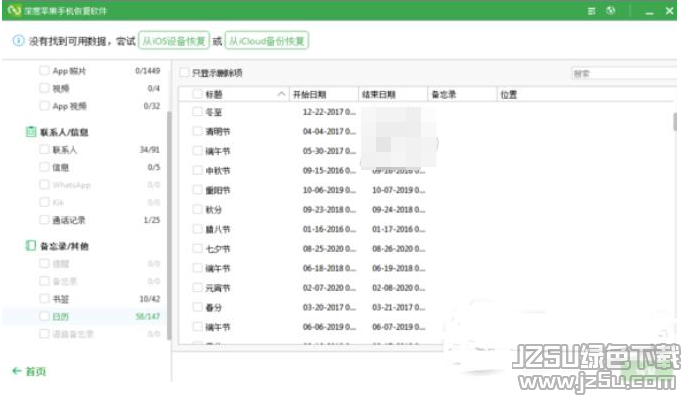
Task: Click the blue info icon beside the notice
Action: point(18,41)
